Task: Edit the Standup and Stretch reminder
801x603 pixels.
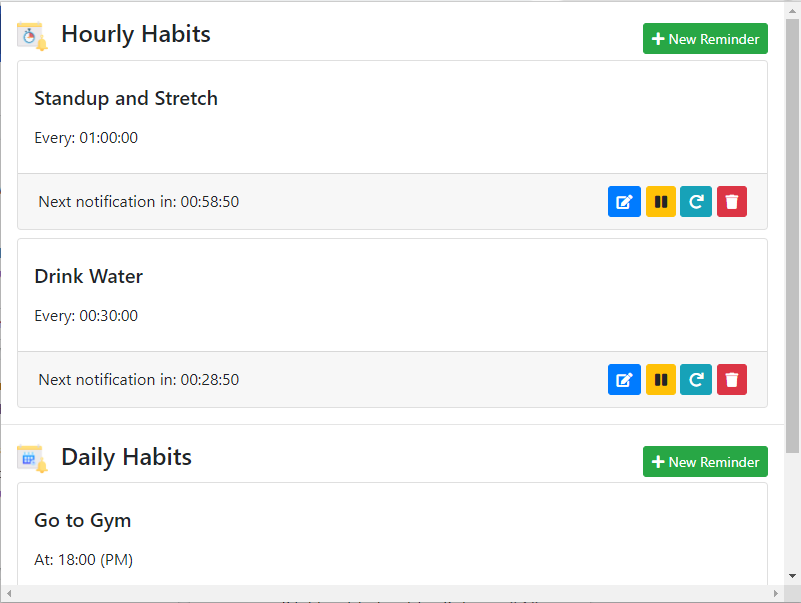Action: 624,202
